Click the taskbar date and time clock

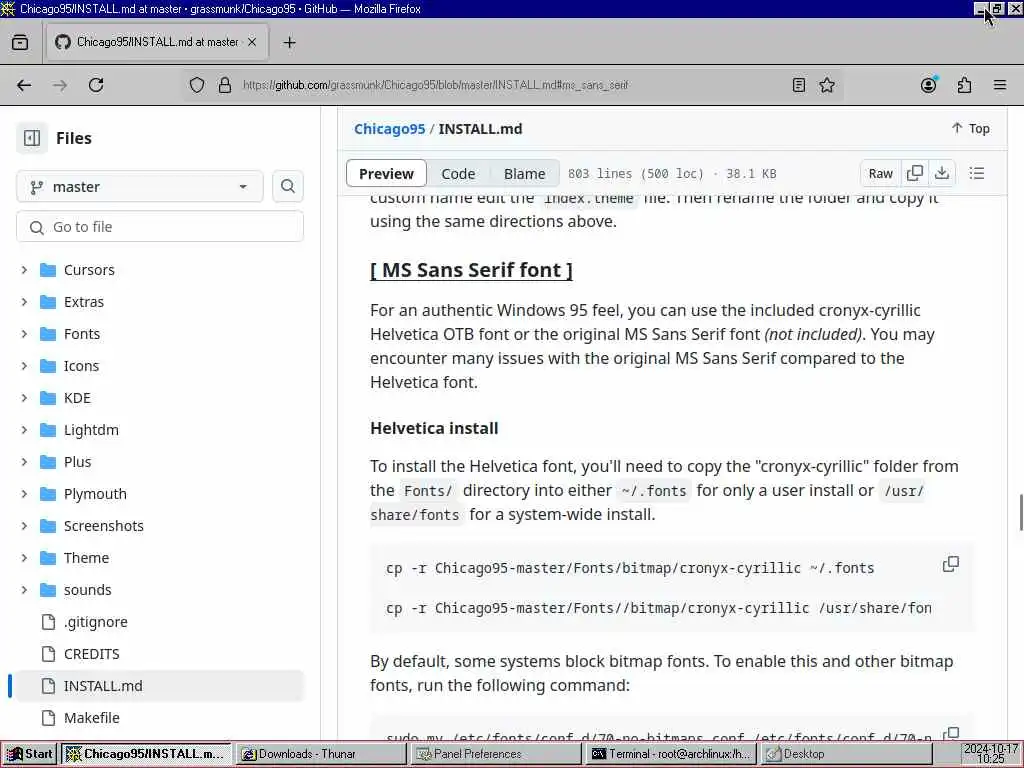(991, 754)
